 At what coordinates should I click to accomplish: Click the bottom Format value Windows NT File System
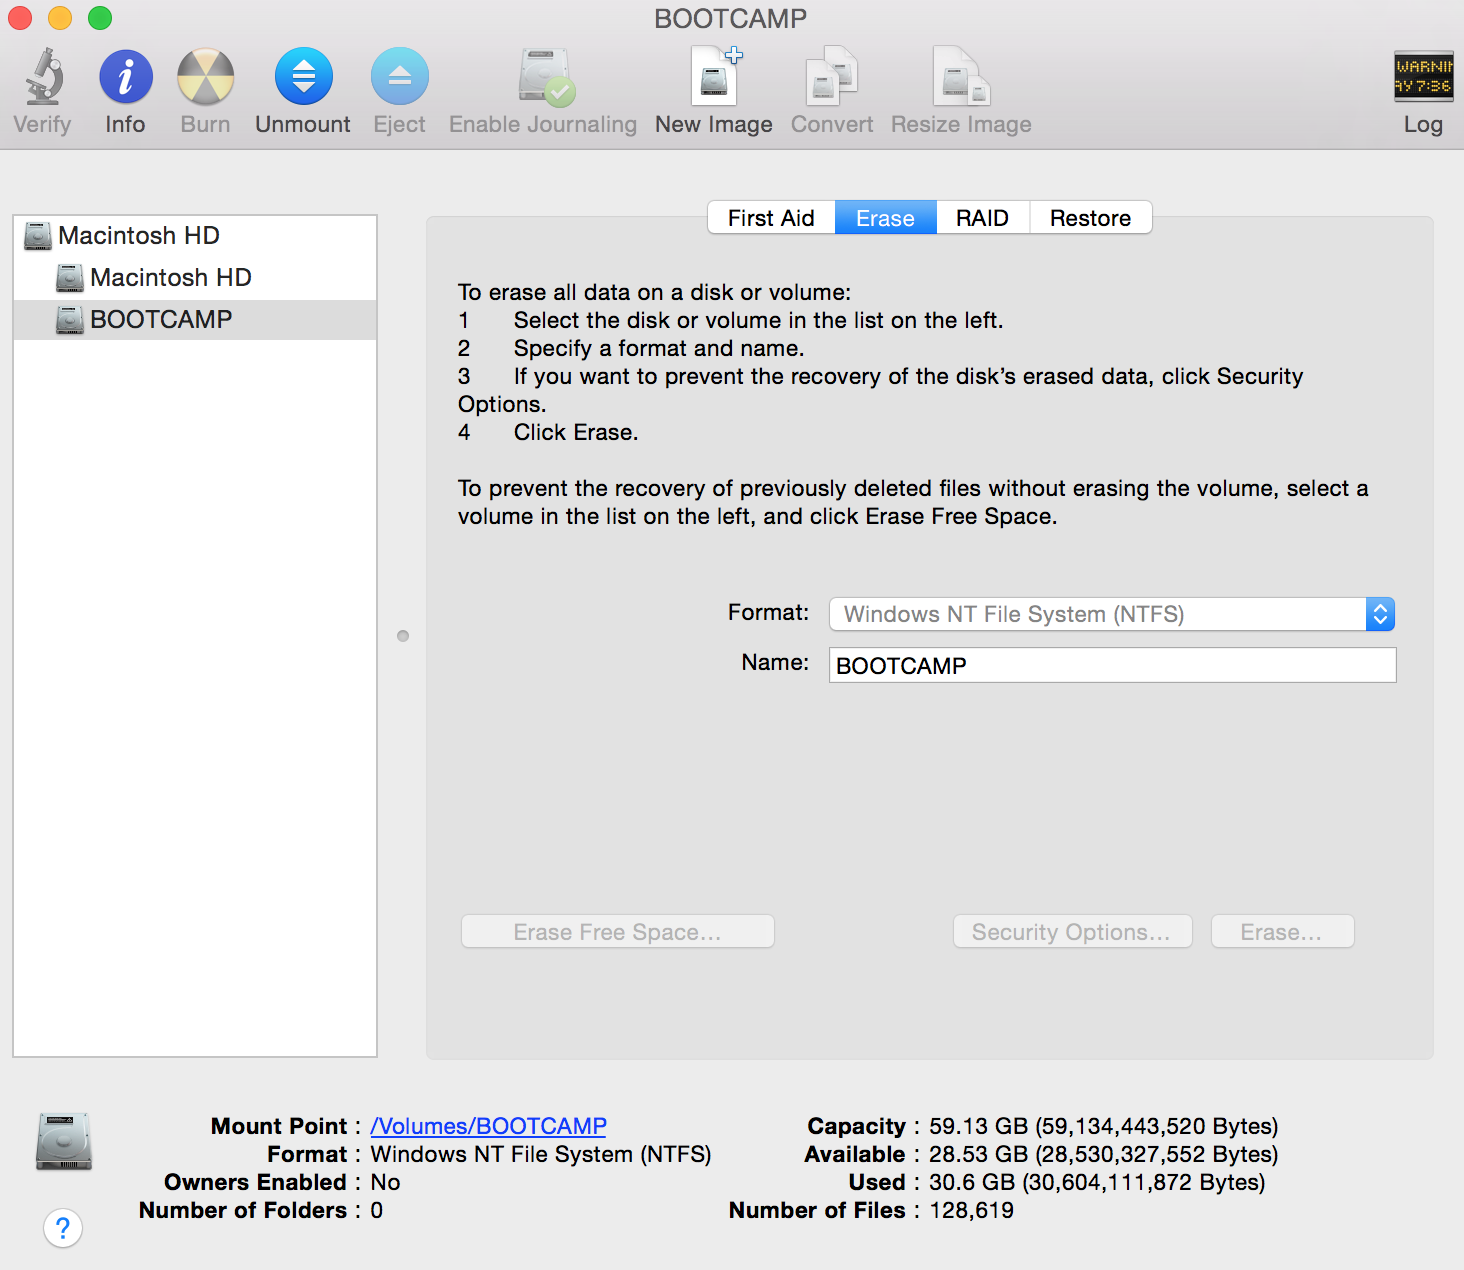tap(541, 1154)
